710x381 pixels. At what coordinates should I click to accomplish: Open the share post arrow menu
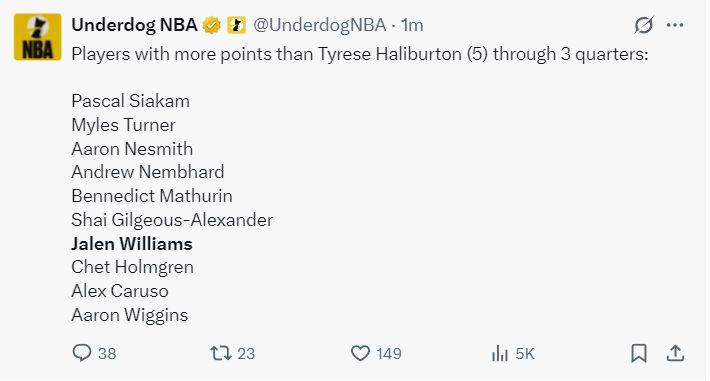675,353
